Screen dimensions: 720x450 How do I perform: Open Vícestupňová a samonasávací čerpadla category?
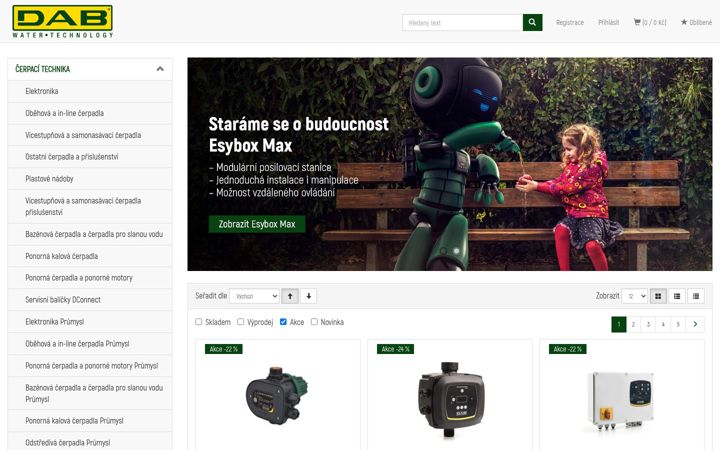(x=90, y=135)
